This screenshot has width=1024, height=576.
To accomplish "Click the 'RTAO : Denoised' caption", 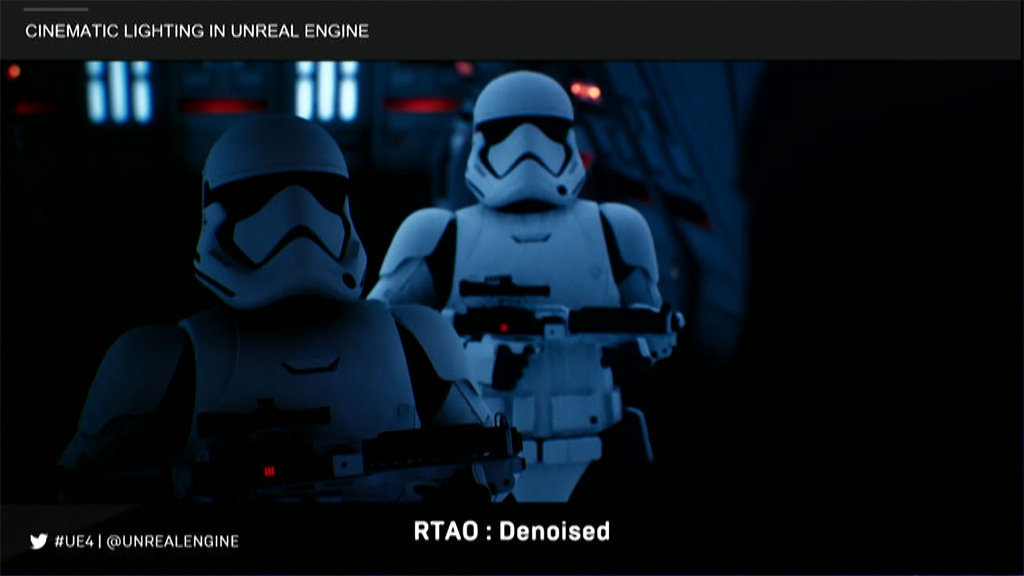I will [x=511, y=531].
